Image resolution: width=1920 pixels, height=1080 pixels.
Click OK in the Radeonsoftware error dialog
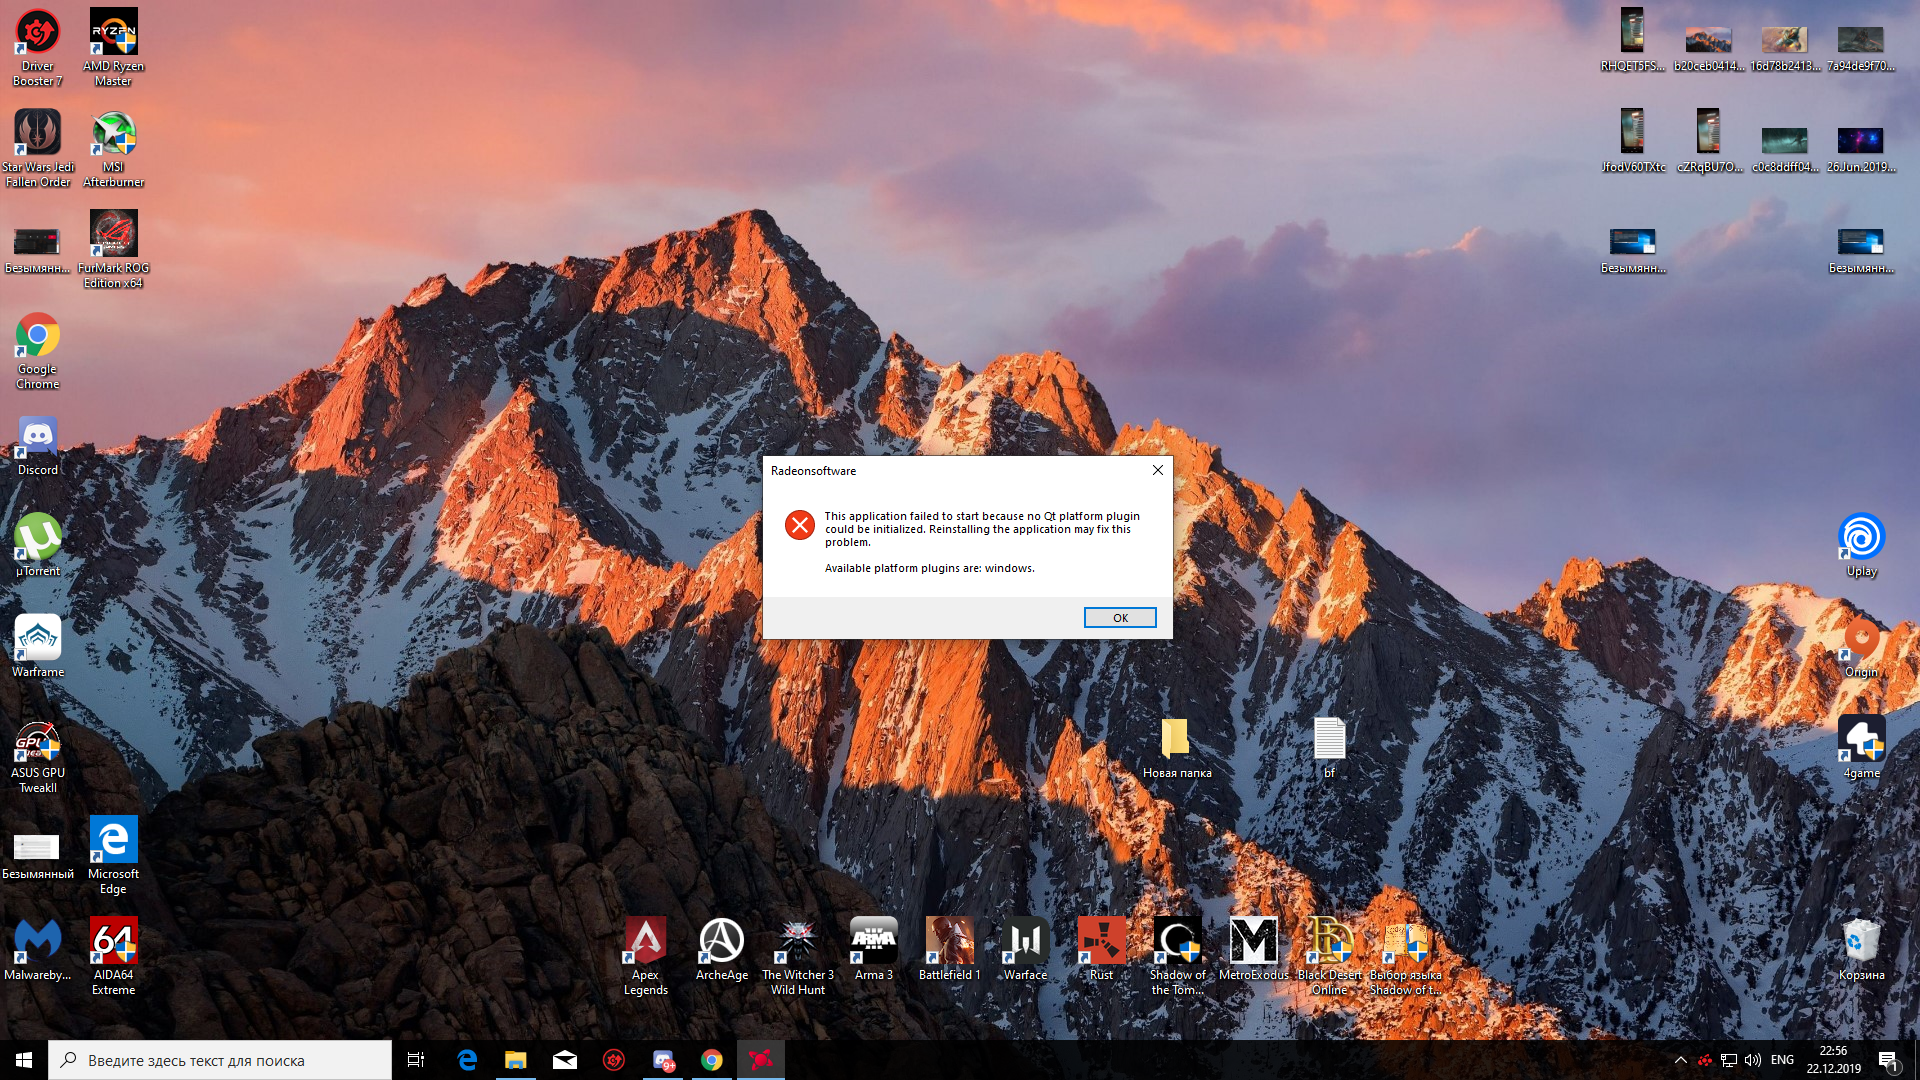pos(1119,618)
